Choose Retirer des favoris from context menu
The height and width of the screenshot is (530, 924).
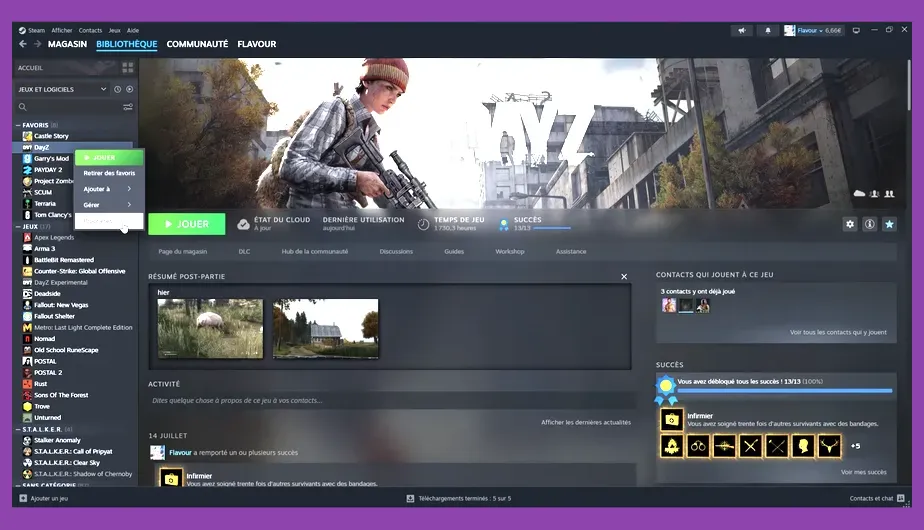(109, 173)
